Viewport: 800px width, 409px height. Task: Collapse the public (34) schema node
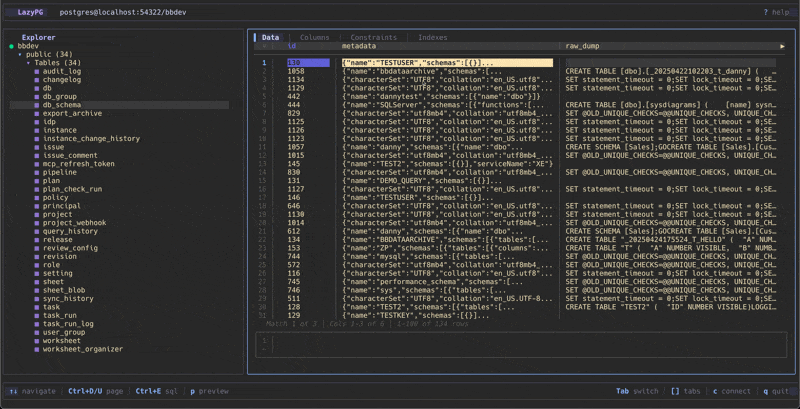click(20, 54)
